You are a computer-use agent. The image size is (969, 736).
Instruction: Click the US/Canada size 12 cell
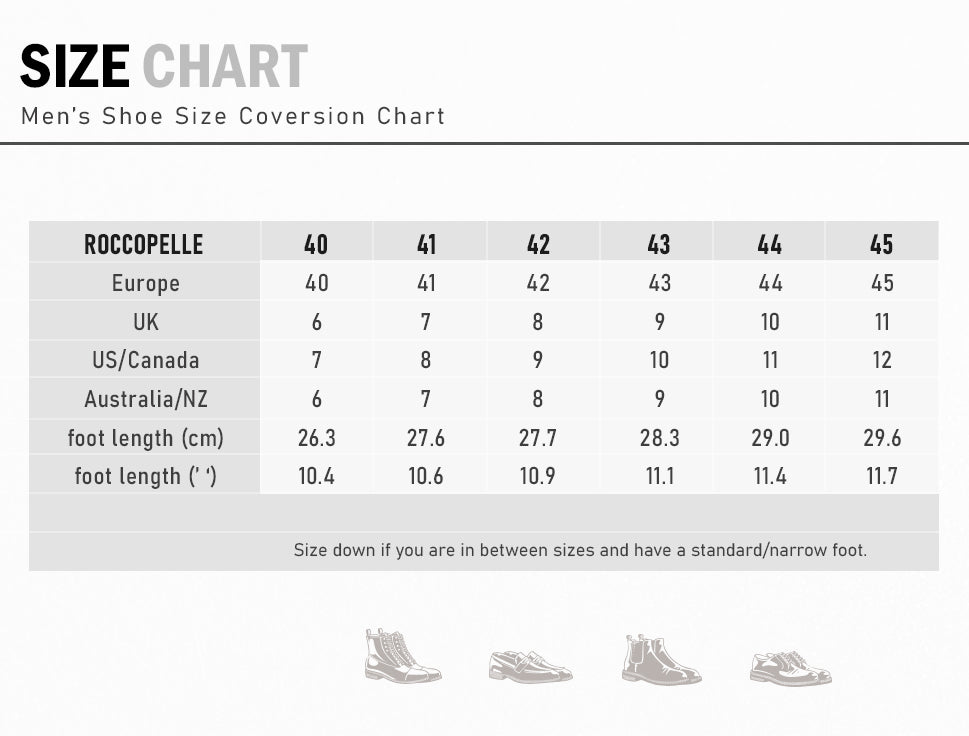(x=881, y=360)
